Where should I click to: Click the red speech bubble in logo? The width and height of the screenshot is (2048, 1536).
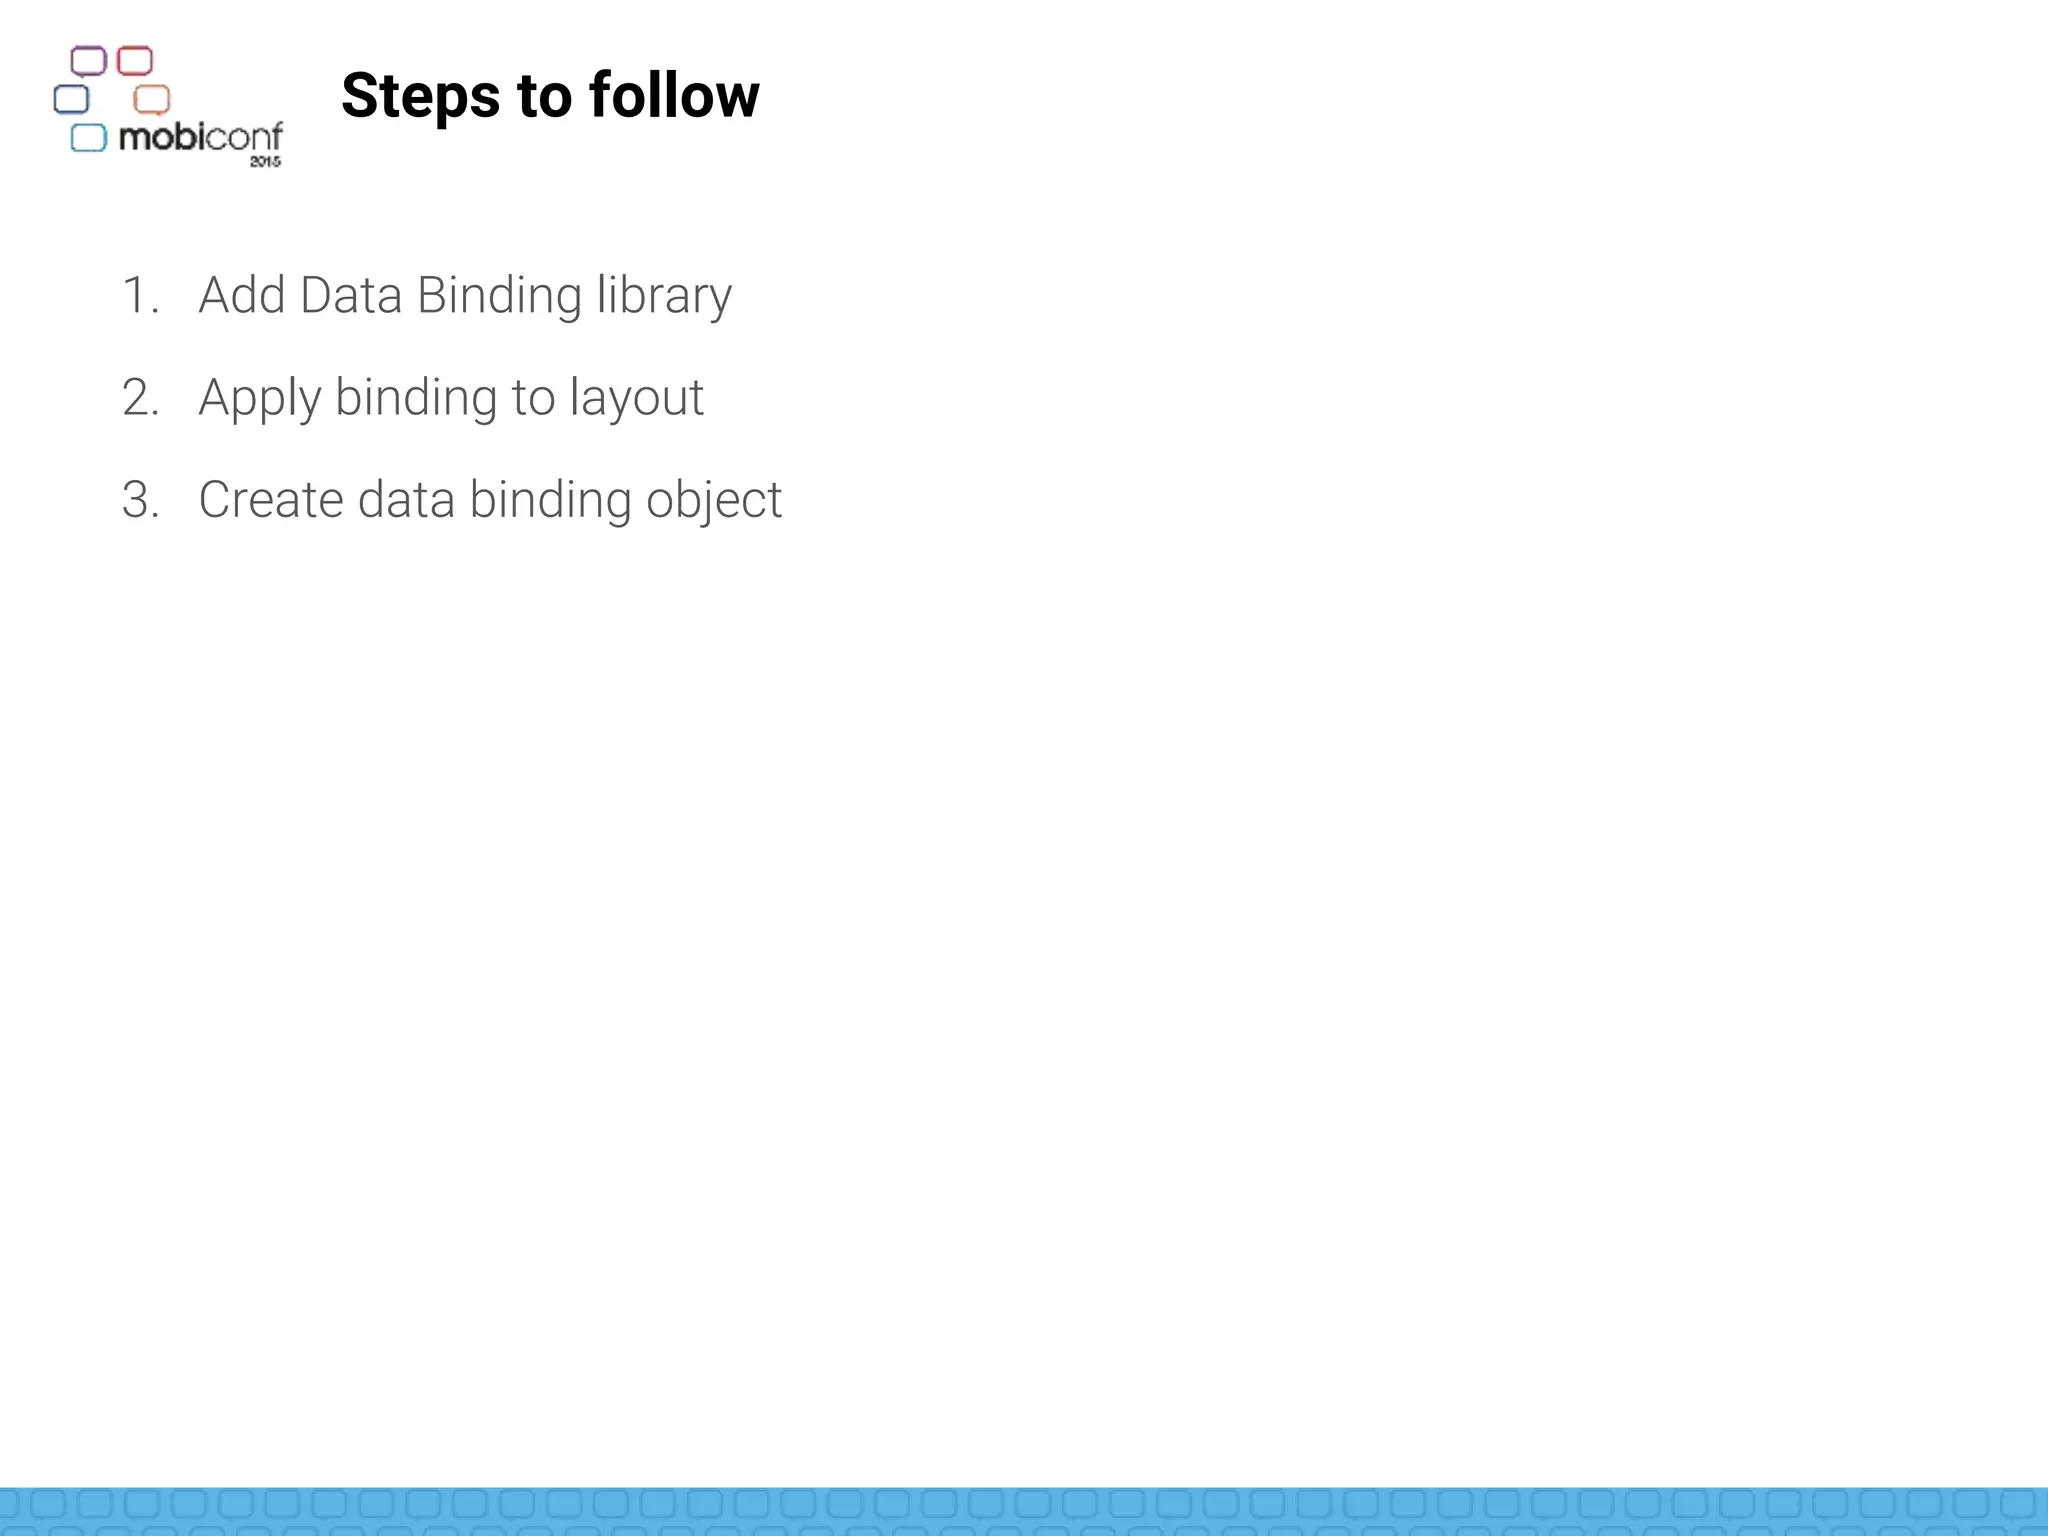tap(135, 61)
